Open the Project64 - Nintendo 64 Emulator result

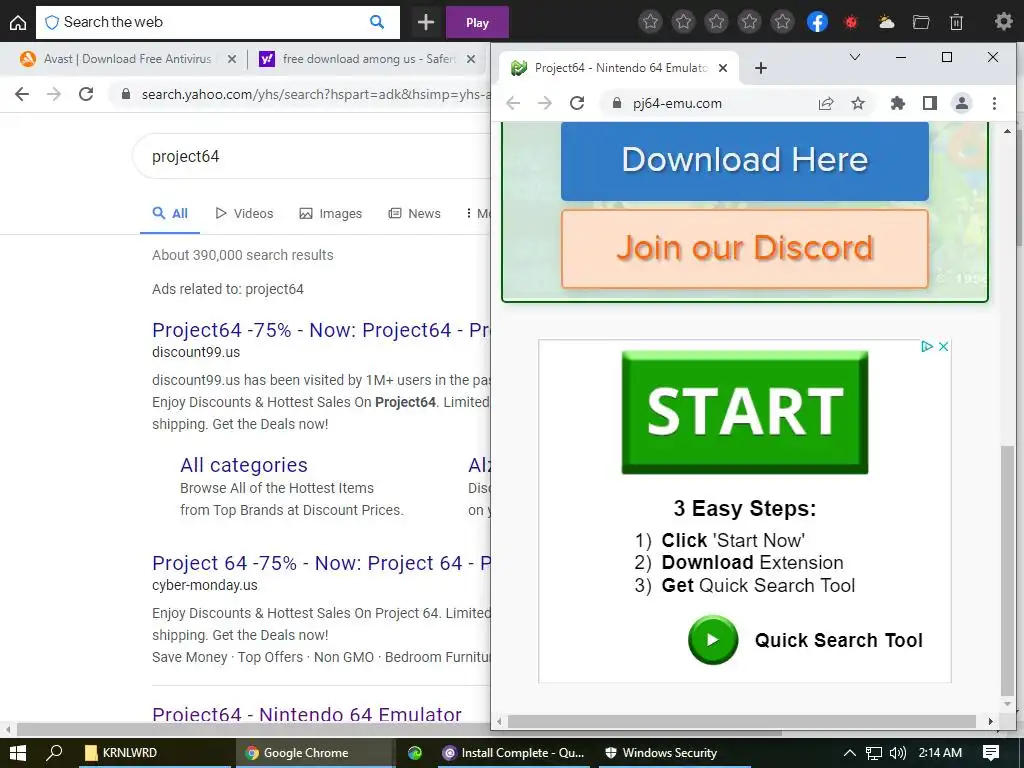click(x=307, y=714)
